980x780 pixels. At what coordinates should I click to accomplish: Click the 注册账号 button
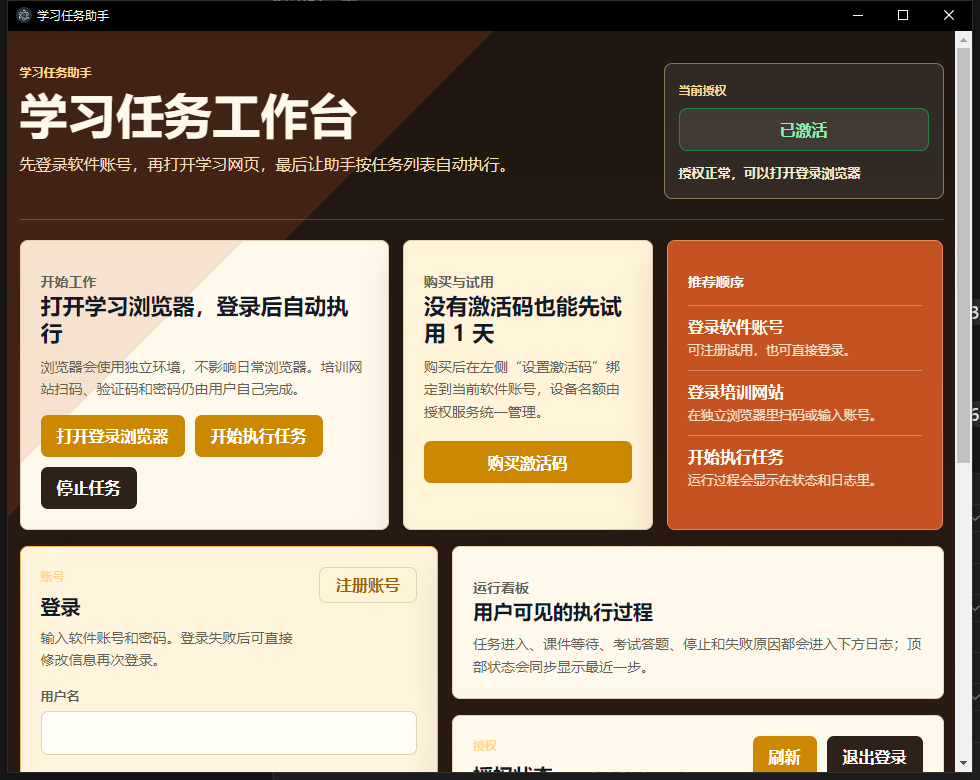(368, 585)
